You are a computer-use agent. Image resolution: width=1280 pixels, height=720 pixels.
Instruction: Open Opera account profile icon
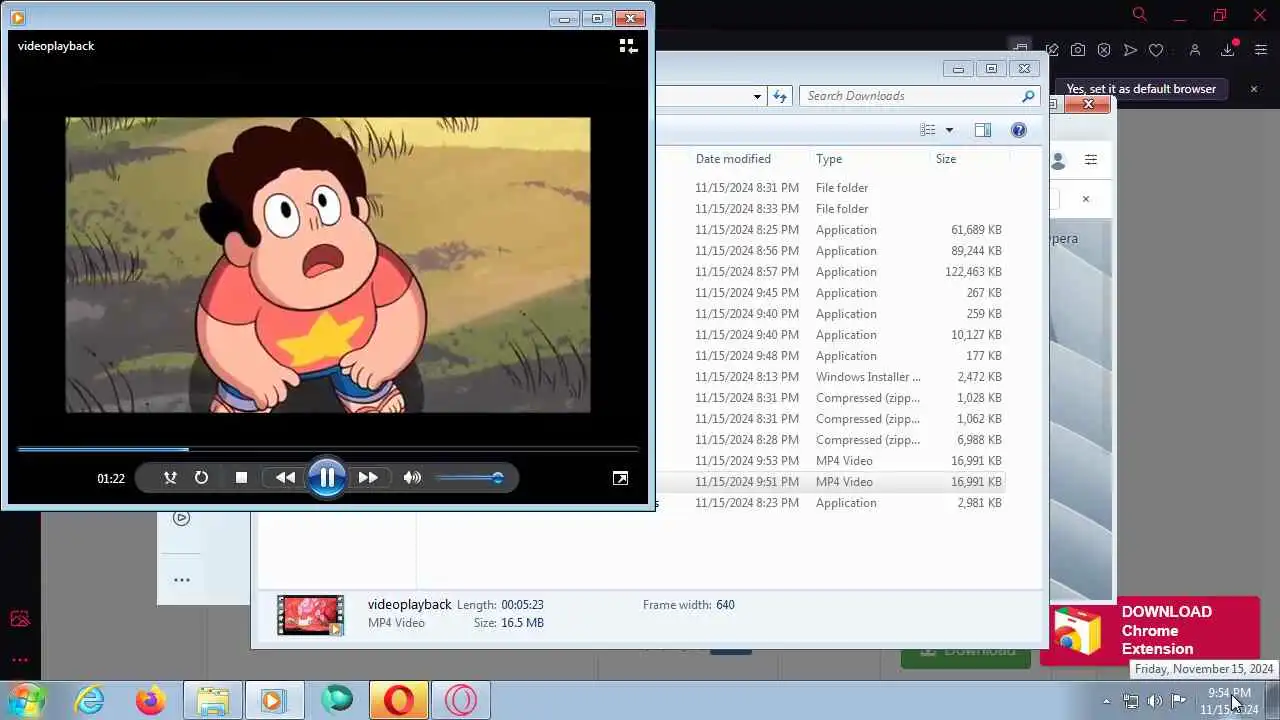(1194, 50)
